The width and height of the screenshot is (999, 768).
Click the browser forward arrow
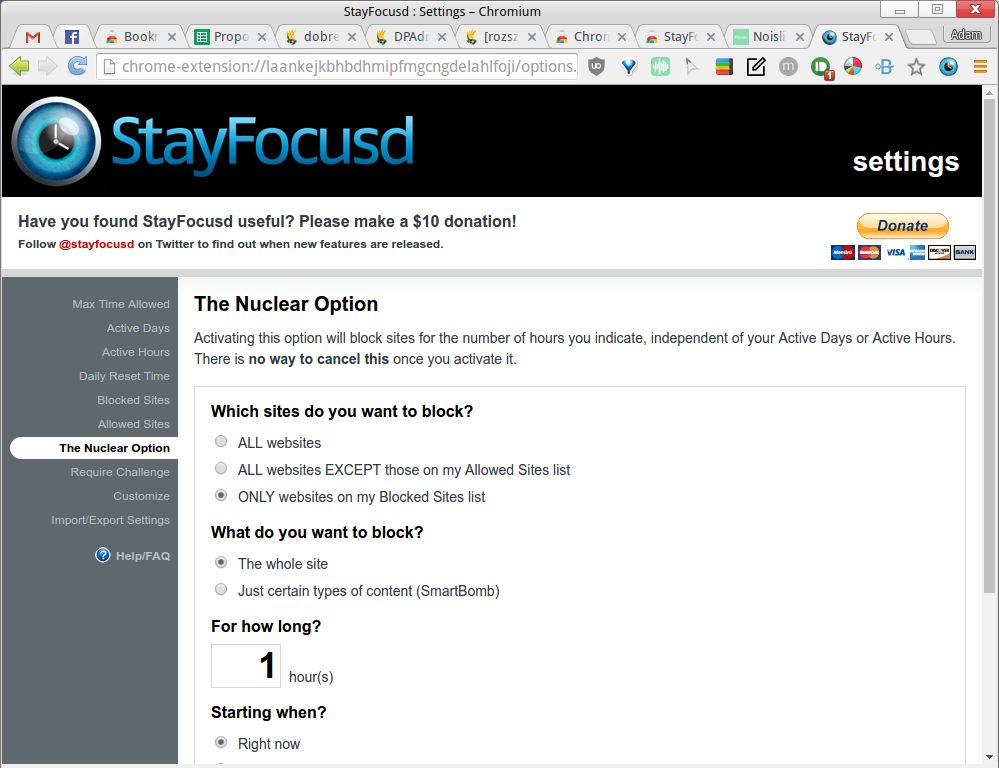coord(48,66)
